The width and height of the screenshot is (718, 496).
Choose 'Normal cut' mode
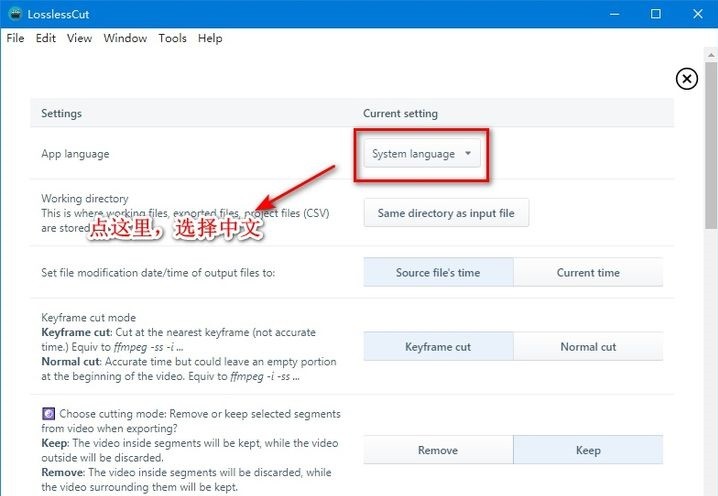[x=588, y=347]
